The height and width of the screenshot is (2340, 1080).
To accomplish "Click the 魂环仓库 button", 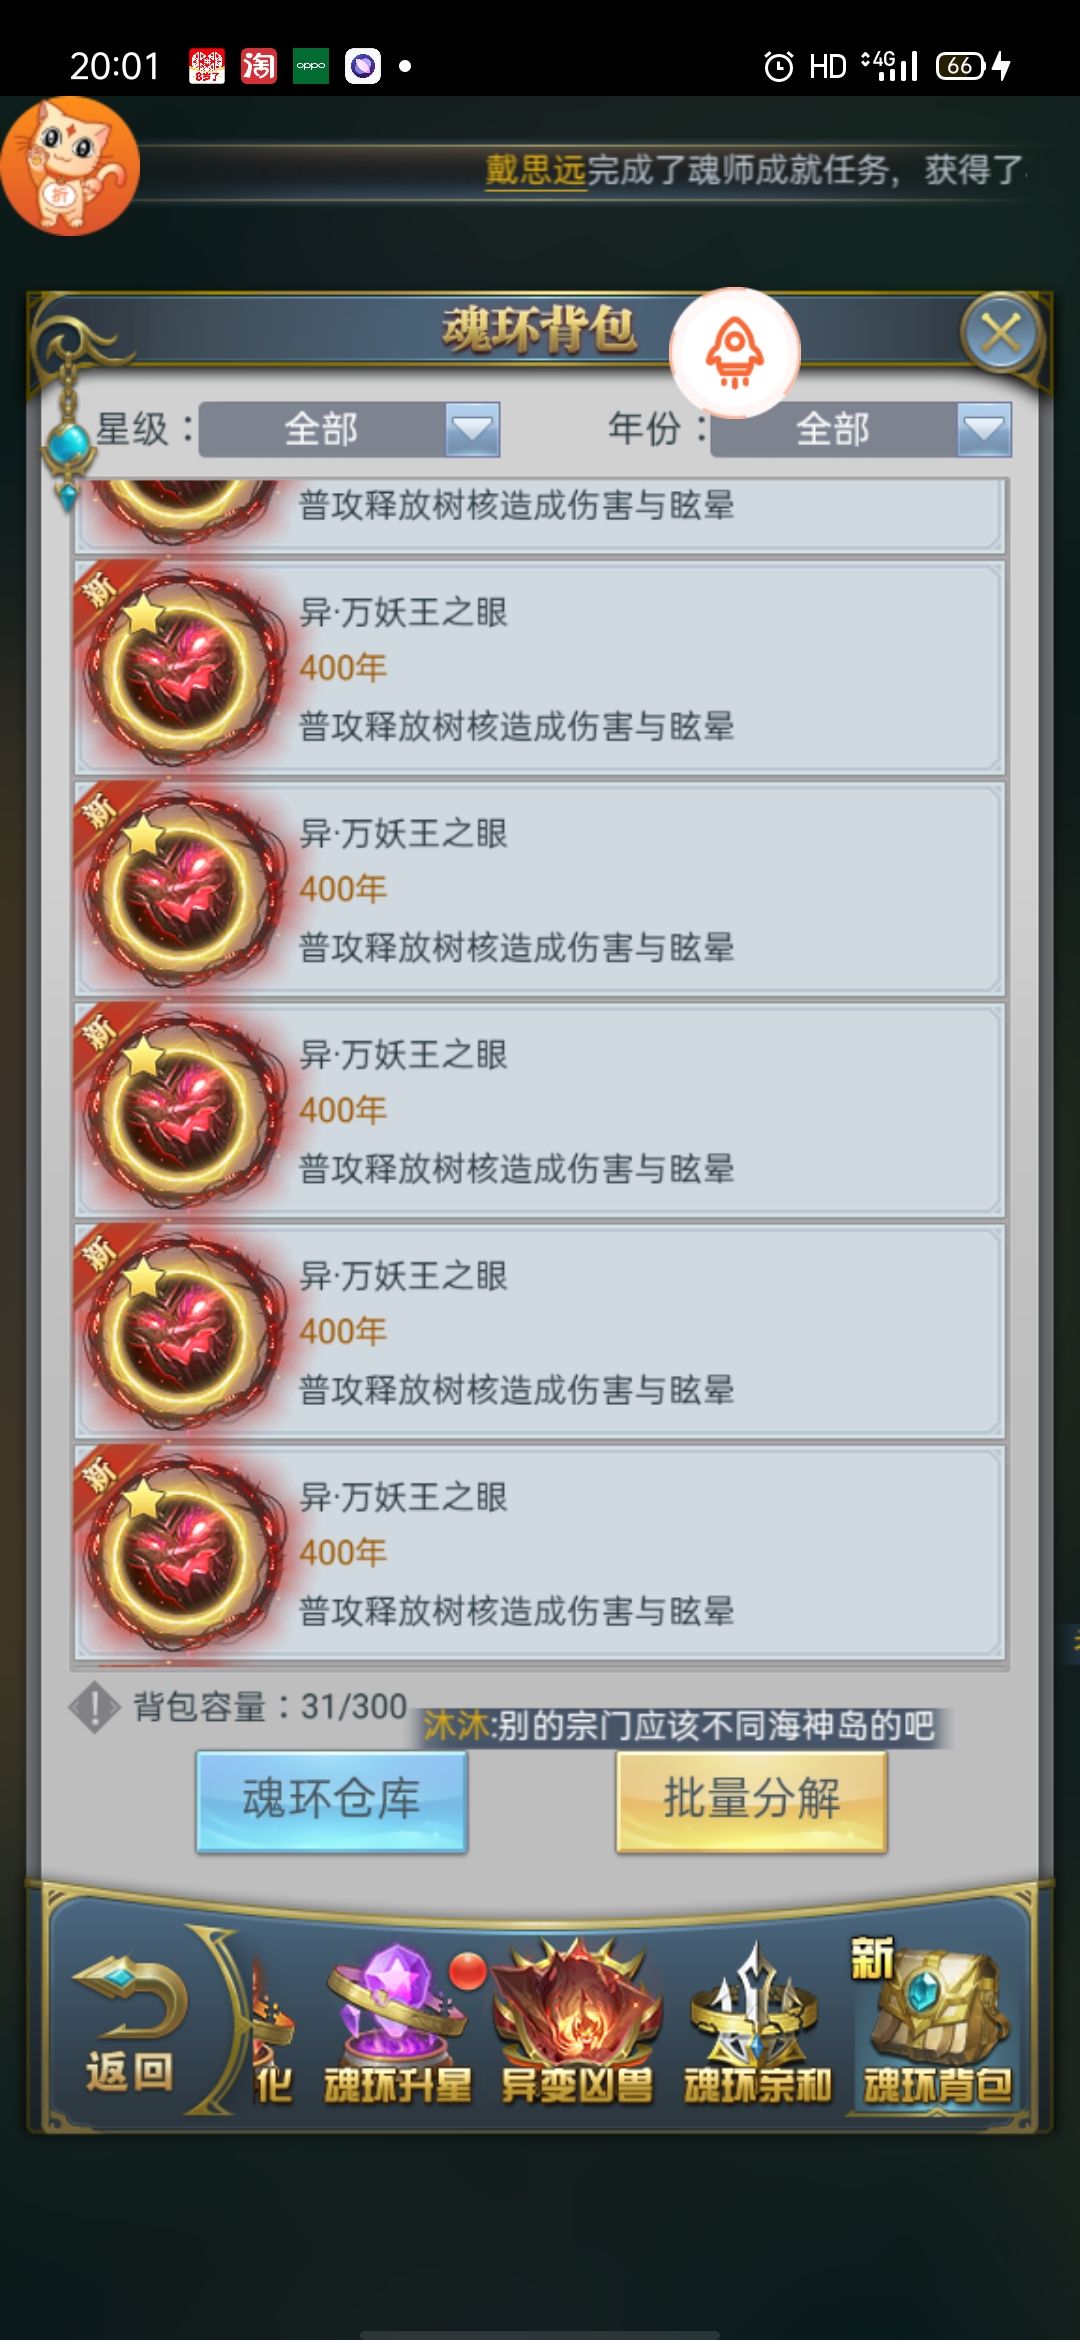I will 332,1800.
